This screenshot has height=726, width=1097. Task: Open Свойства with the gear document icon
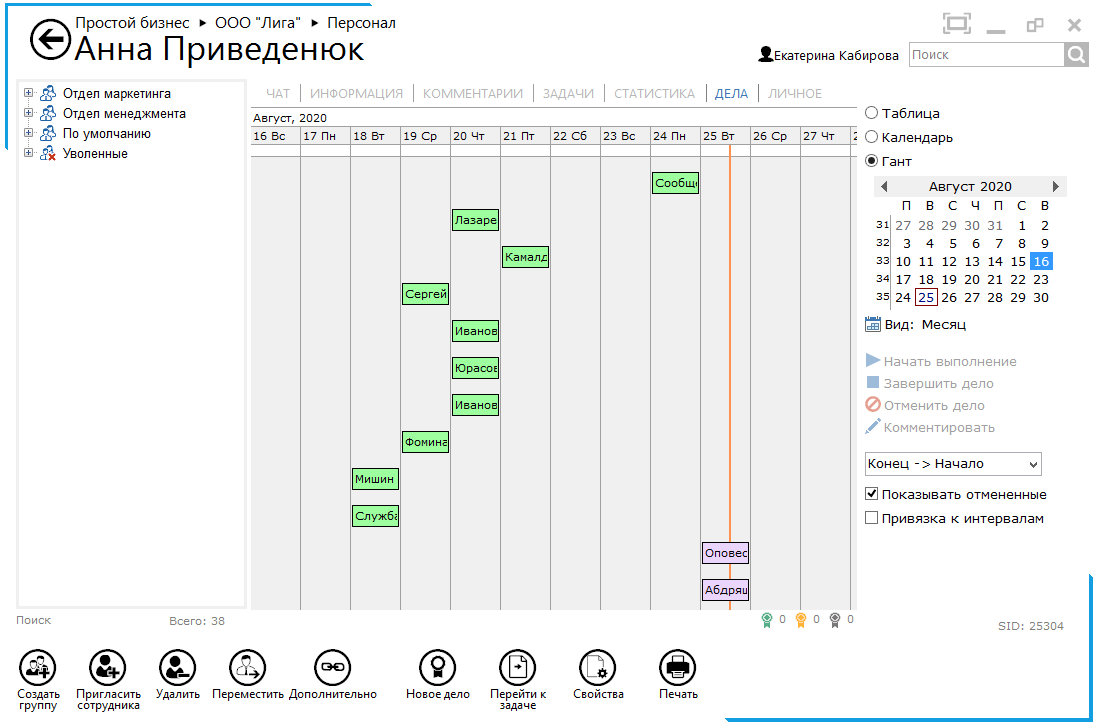[598, 667]
